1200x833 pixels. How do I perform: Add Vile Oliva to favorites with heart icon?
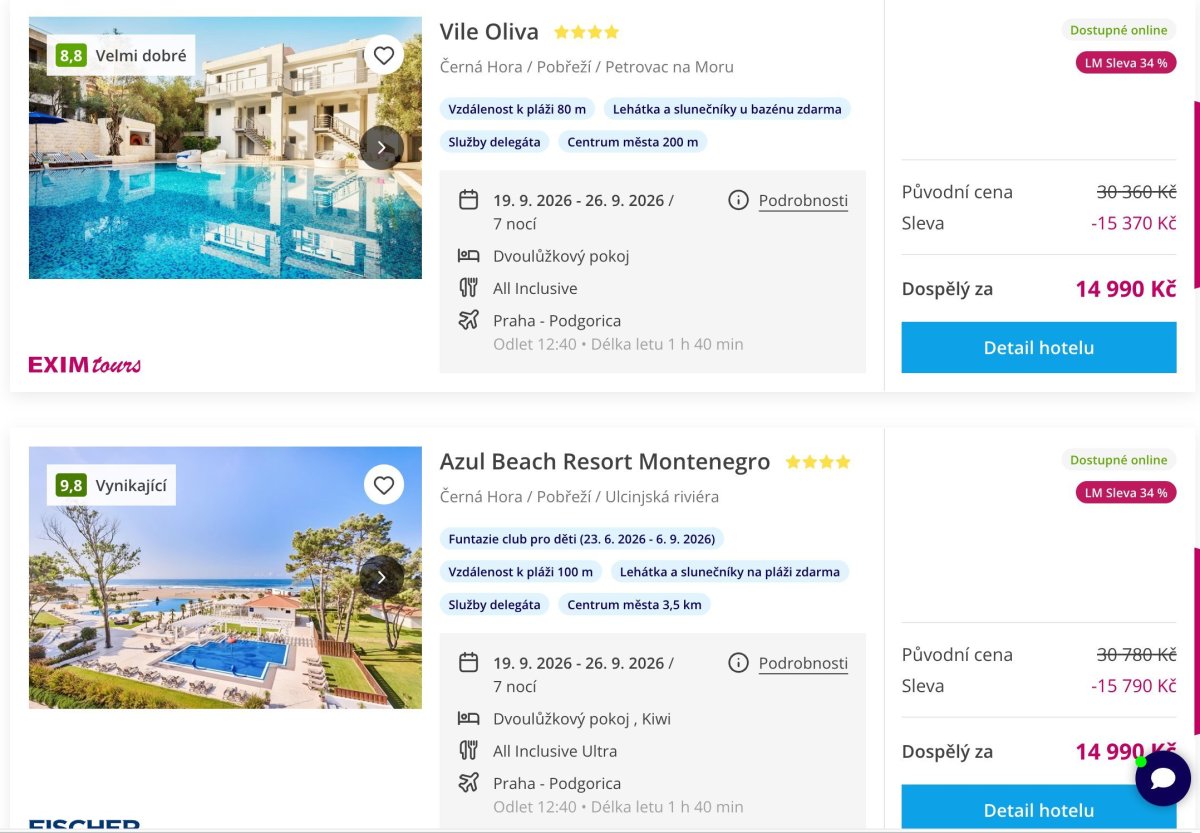pyautogui.click(x=384, y=55)
